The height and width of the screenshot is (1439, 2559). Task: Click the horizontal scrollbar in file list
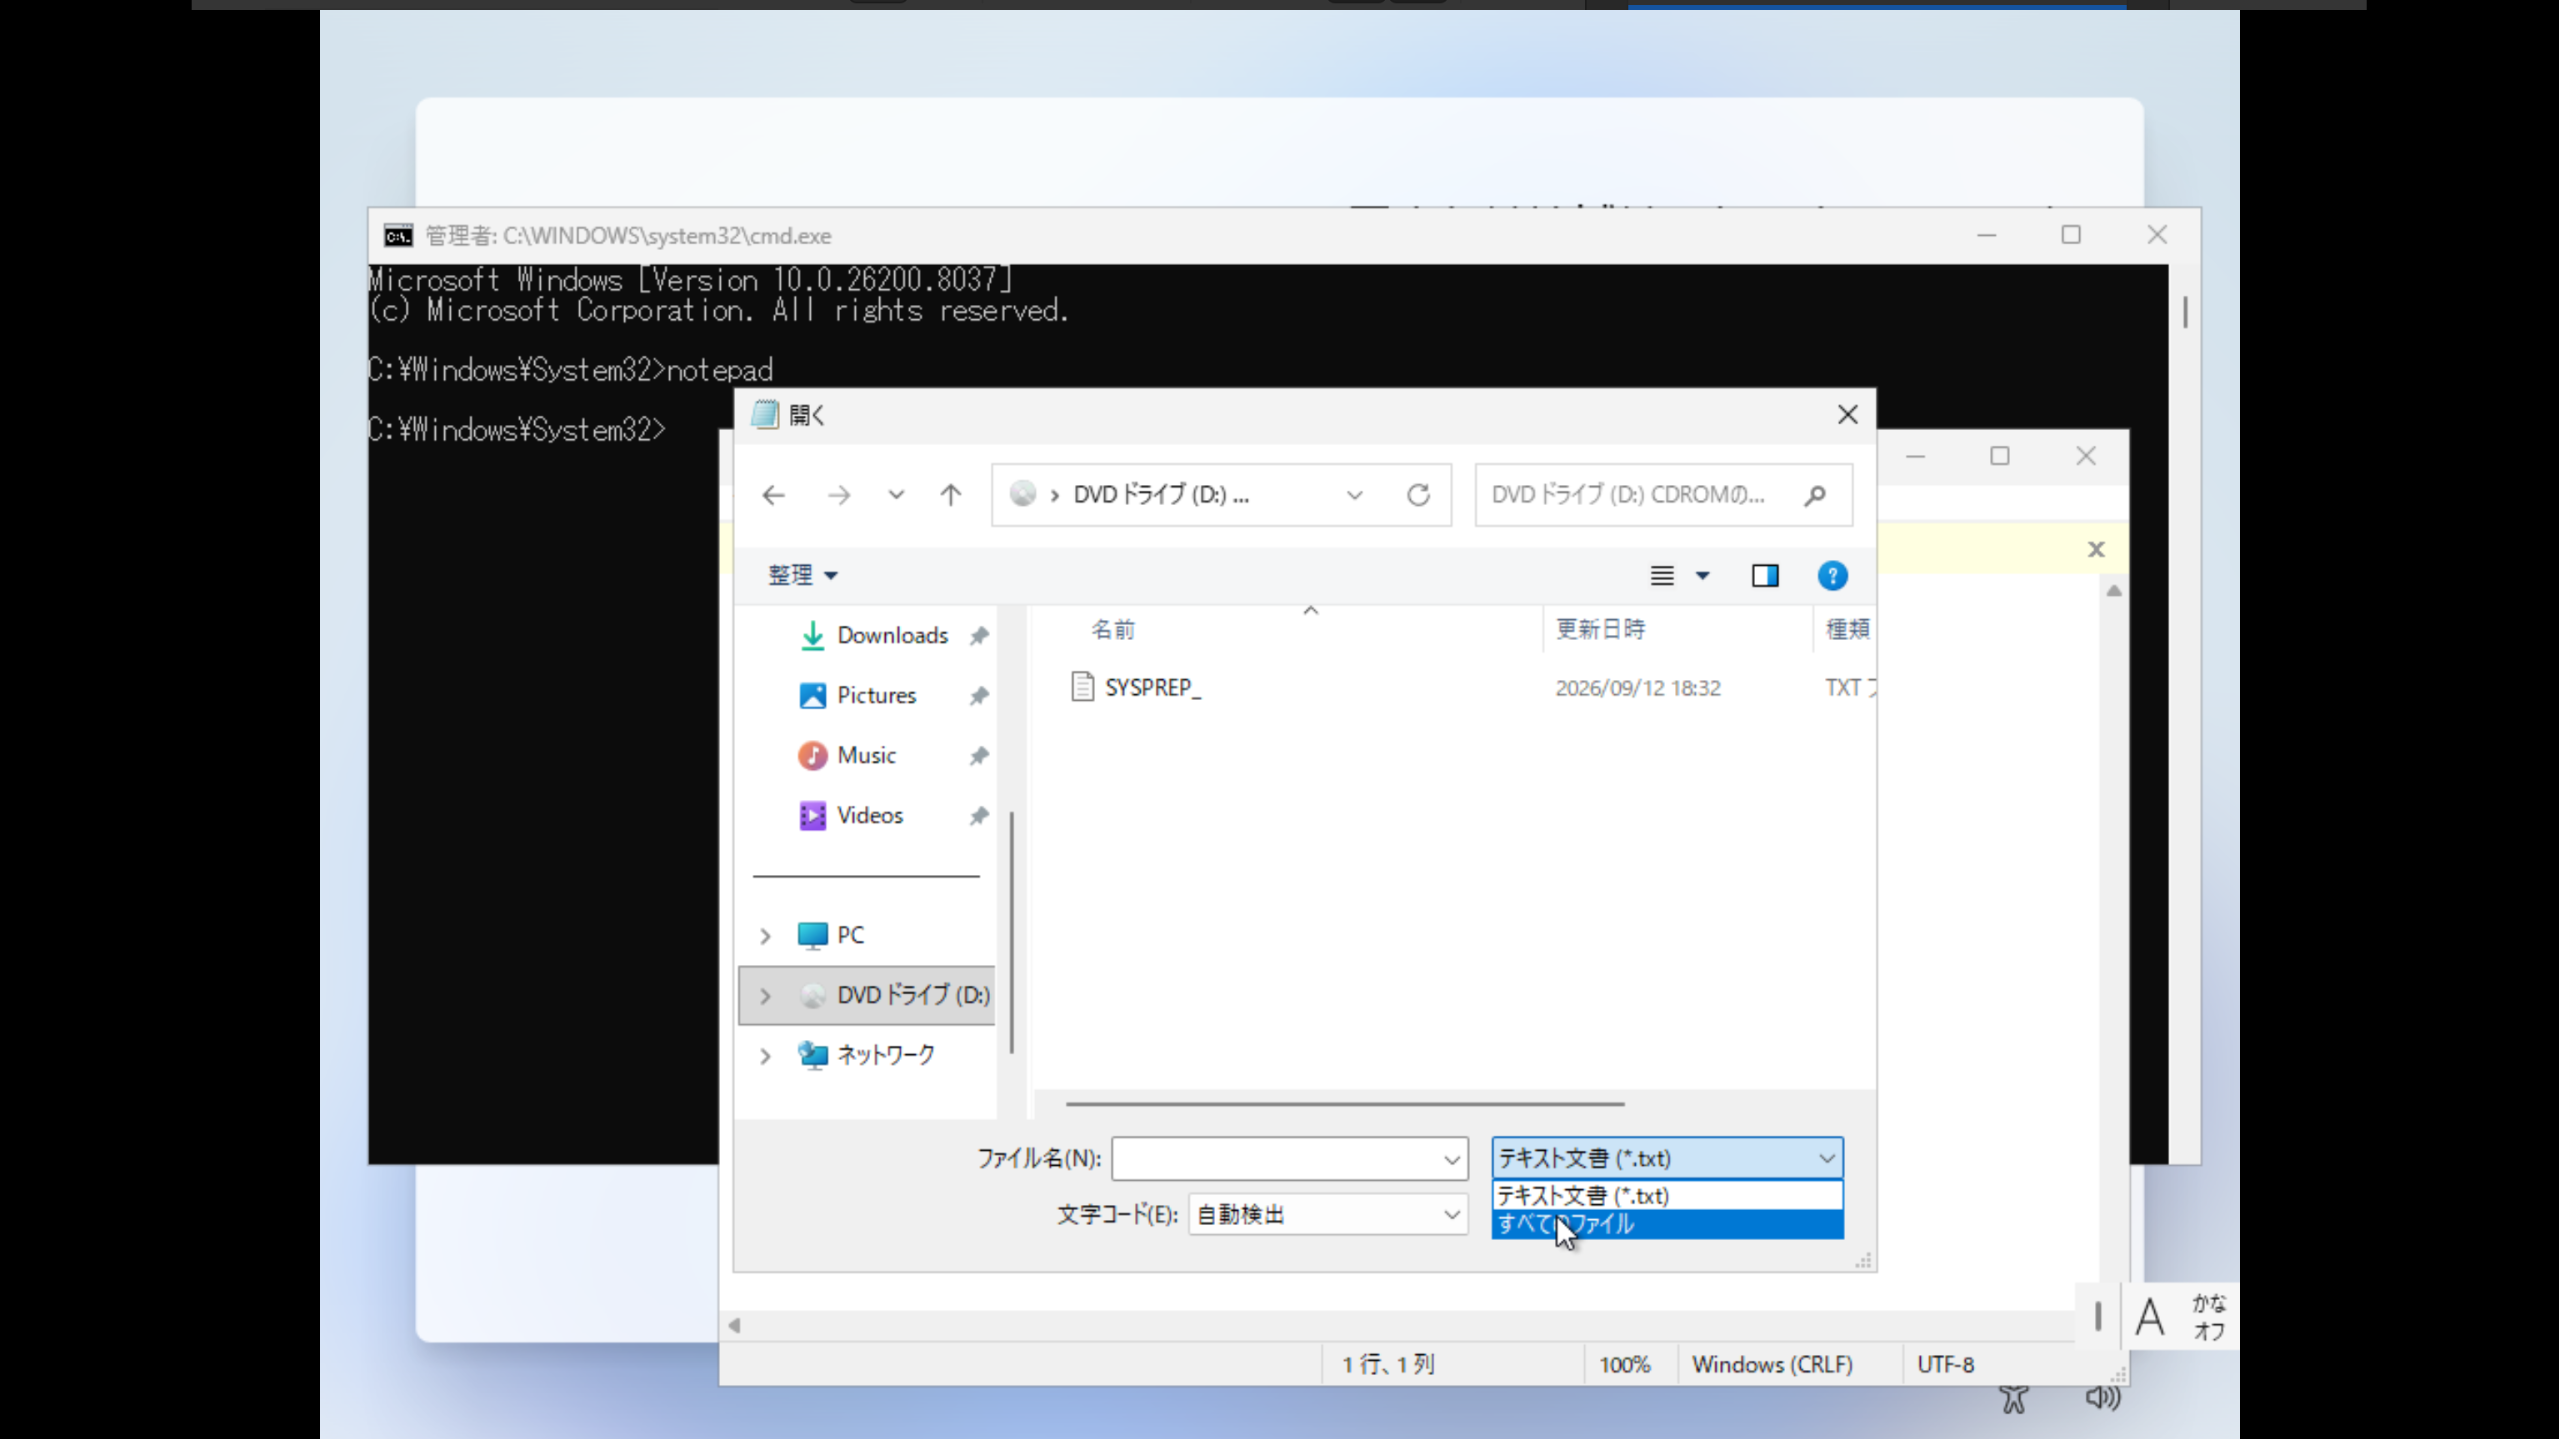tap(1344, 1104)
